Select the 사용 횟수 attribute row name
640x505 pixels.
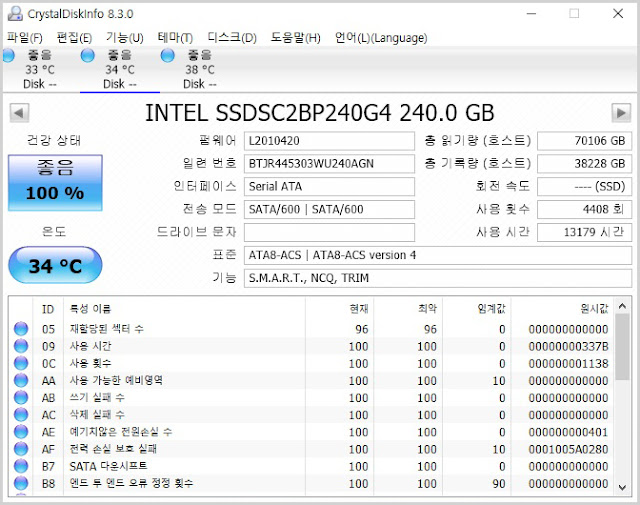coord(90,363)
